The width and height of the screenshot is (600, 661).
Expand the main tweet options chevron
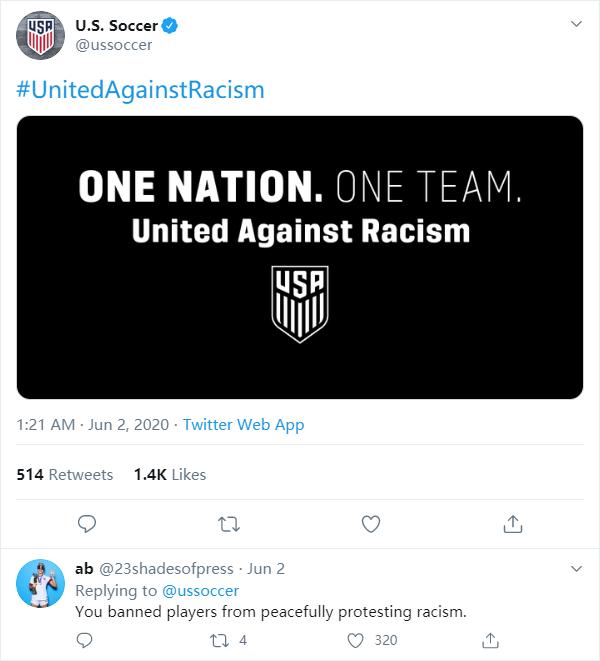[575, 23]
